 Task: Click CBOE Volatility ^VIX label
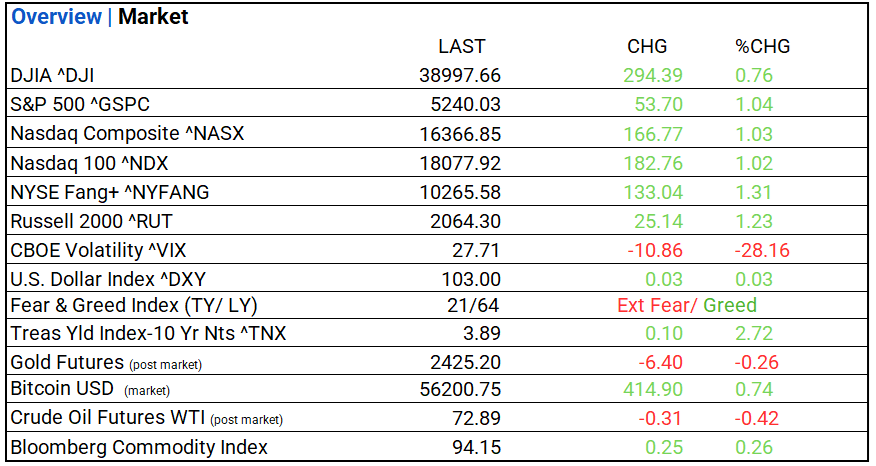click(102, 249)
